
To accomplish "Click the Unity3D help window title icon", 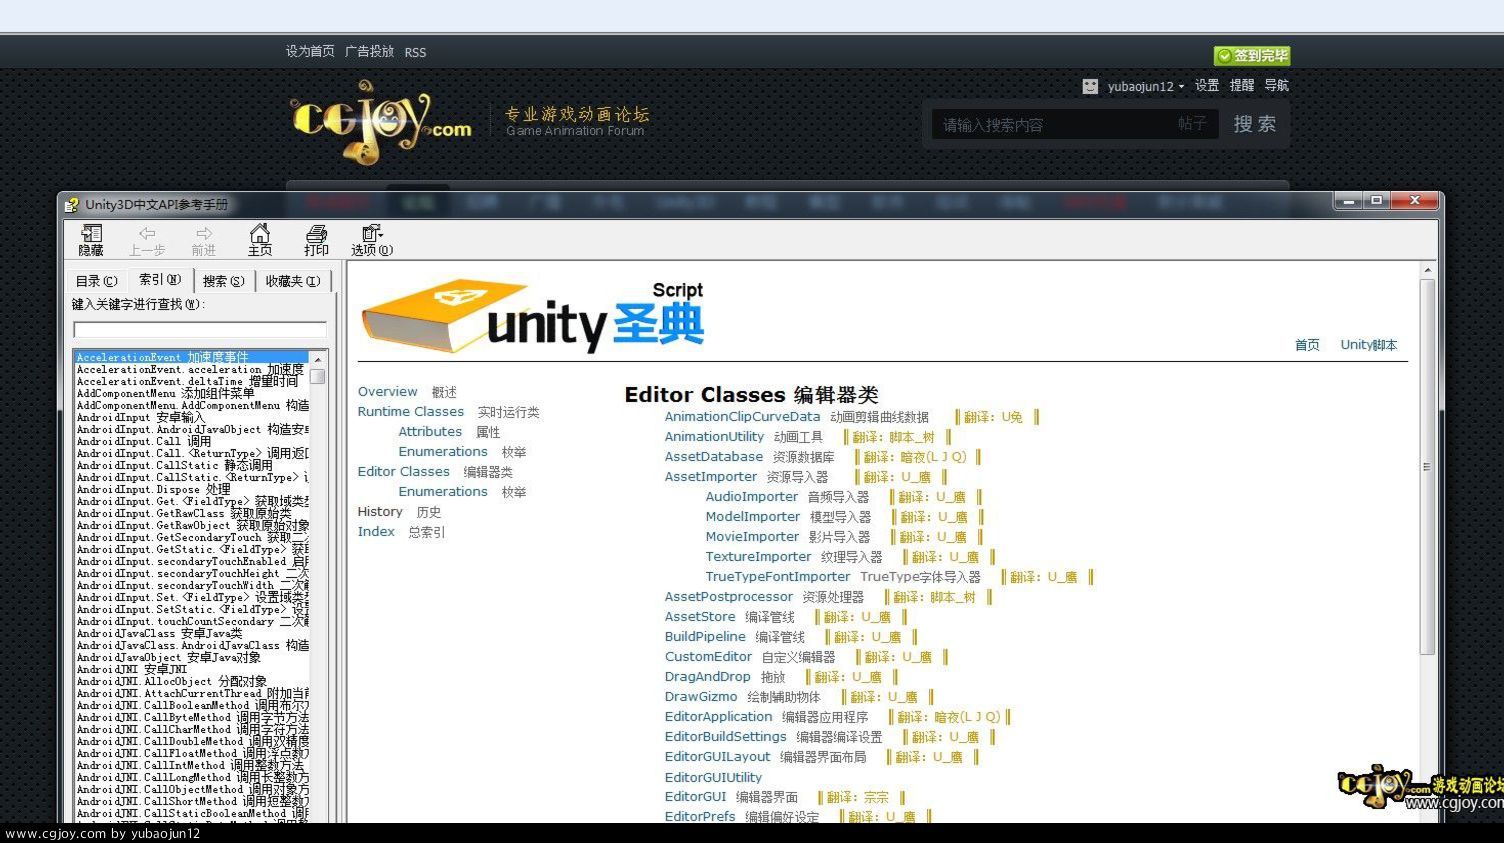I will [72, 205].
